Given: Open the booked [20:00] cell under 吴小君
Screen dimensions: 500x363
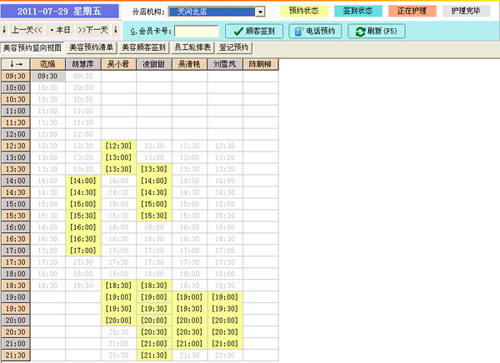Looking at the screenshot, I should click(118, 320).
